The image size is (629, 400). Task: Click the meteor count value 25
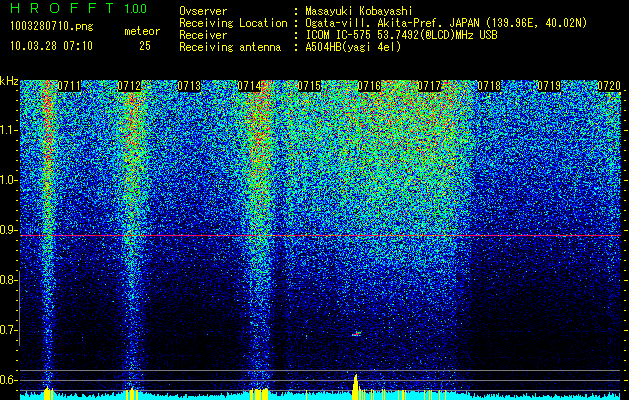click(145, 46)
